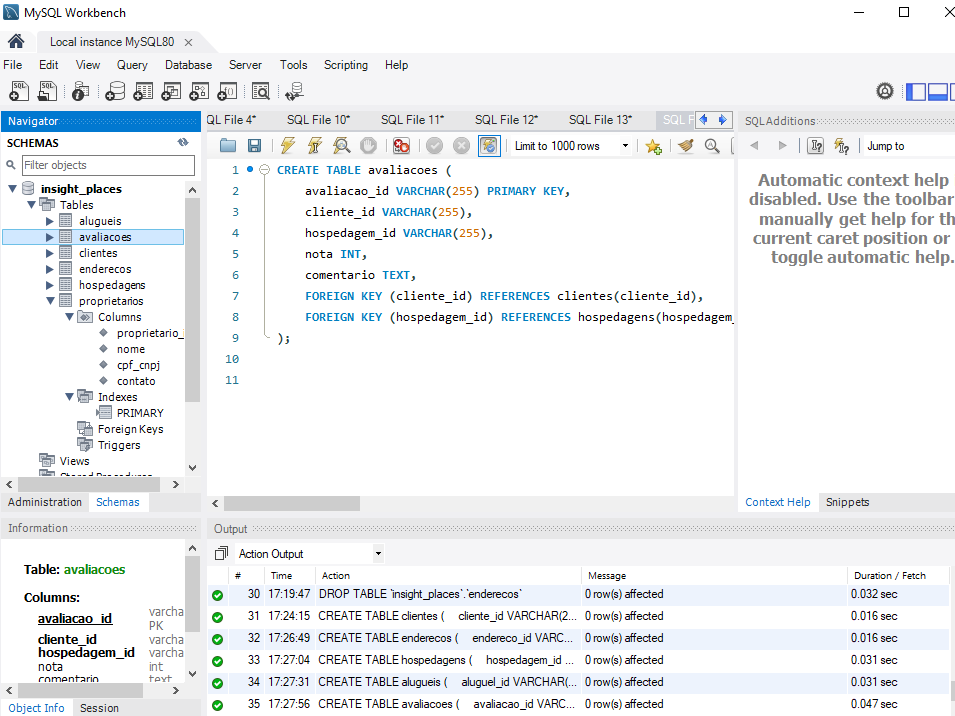The image size is (955, 716).
Task: Refresh the schemas list
Action: 183,142
